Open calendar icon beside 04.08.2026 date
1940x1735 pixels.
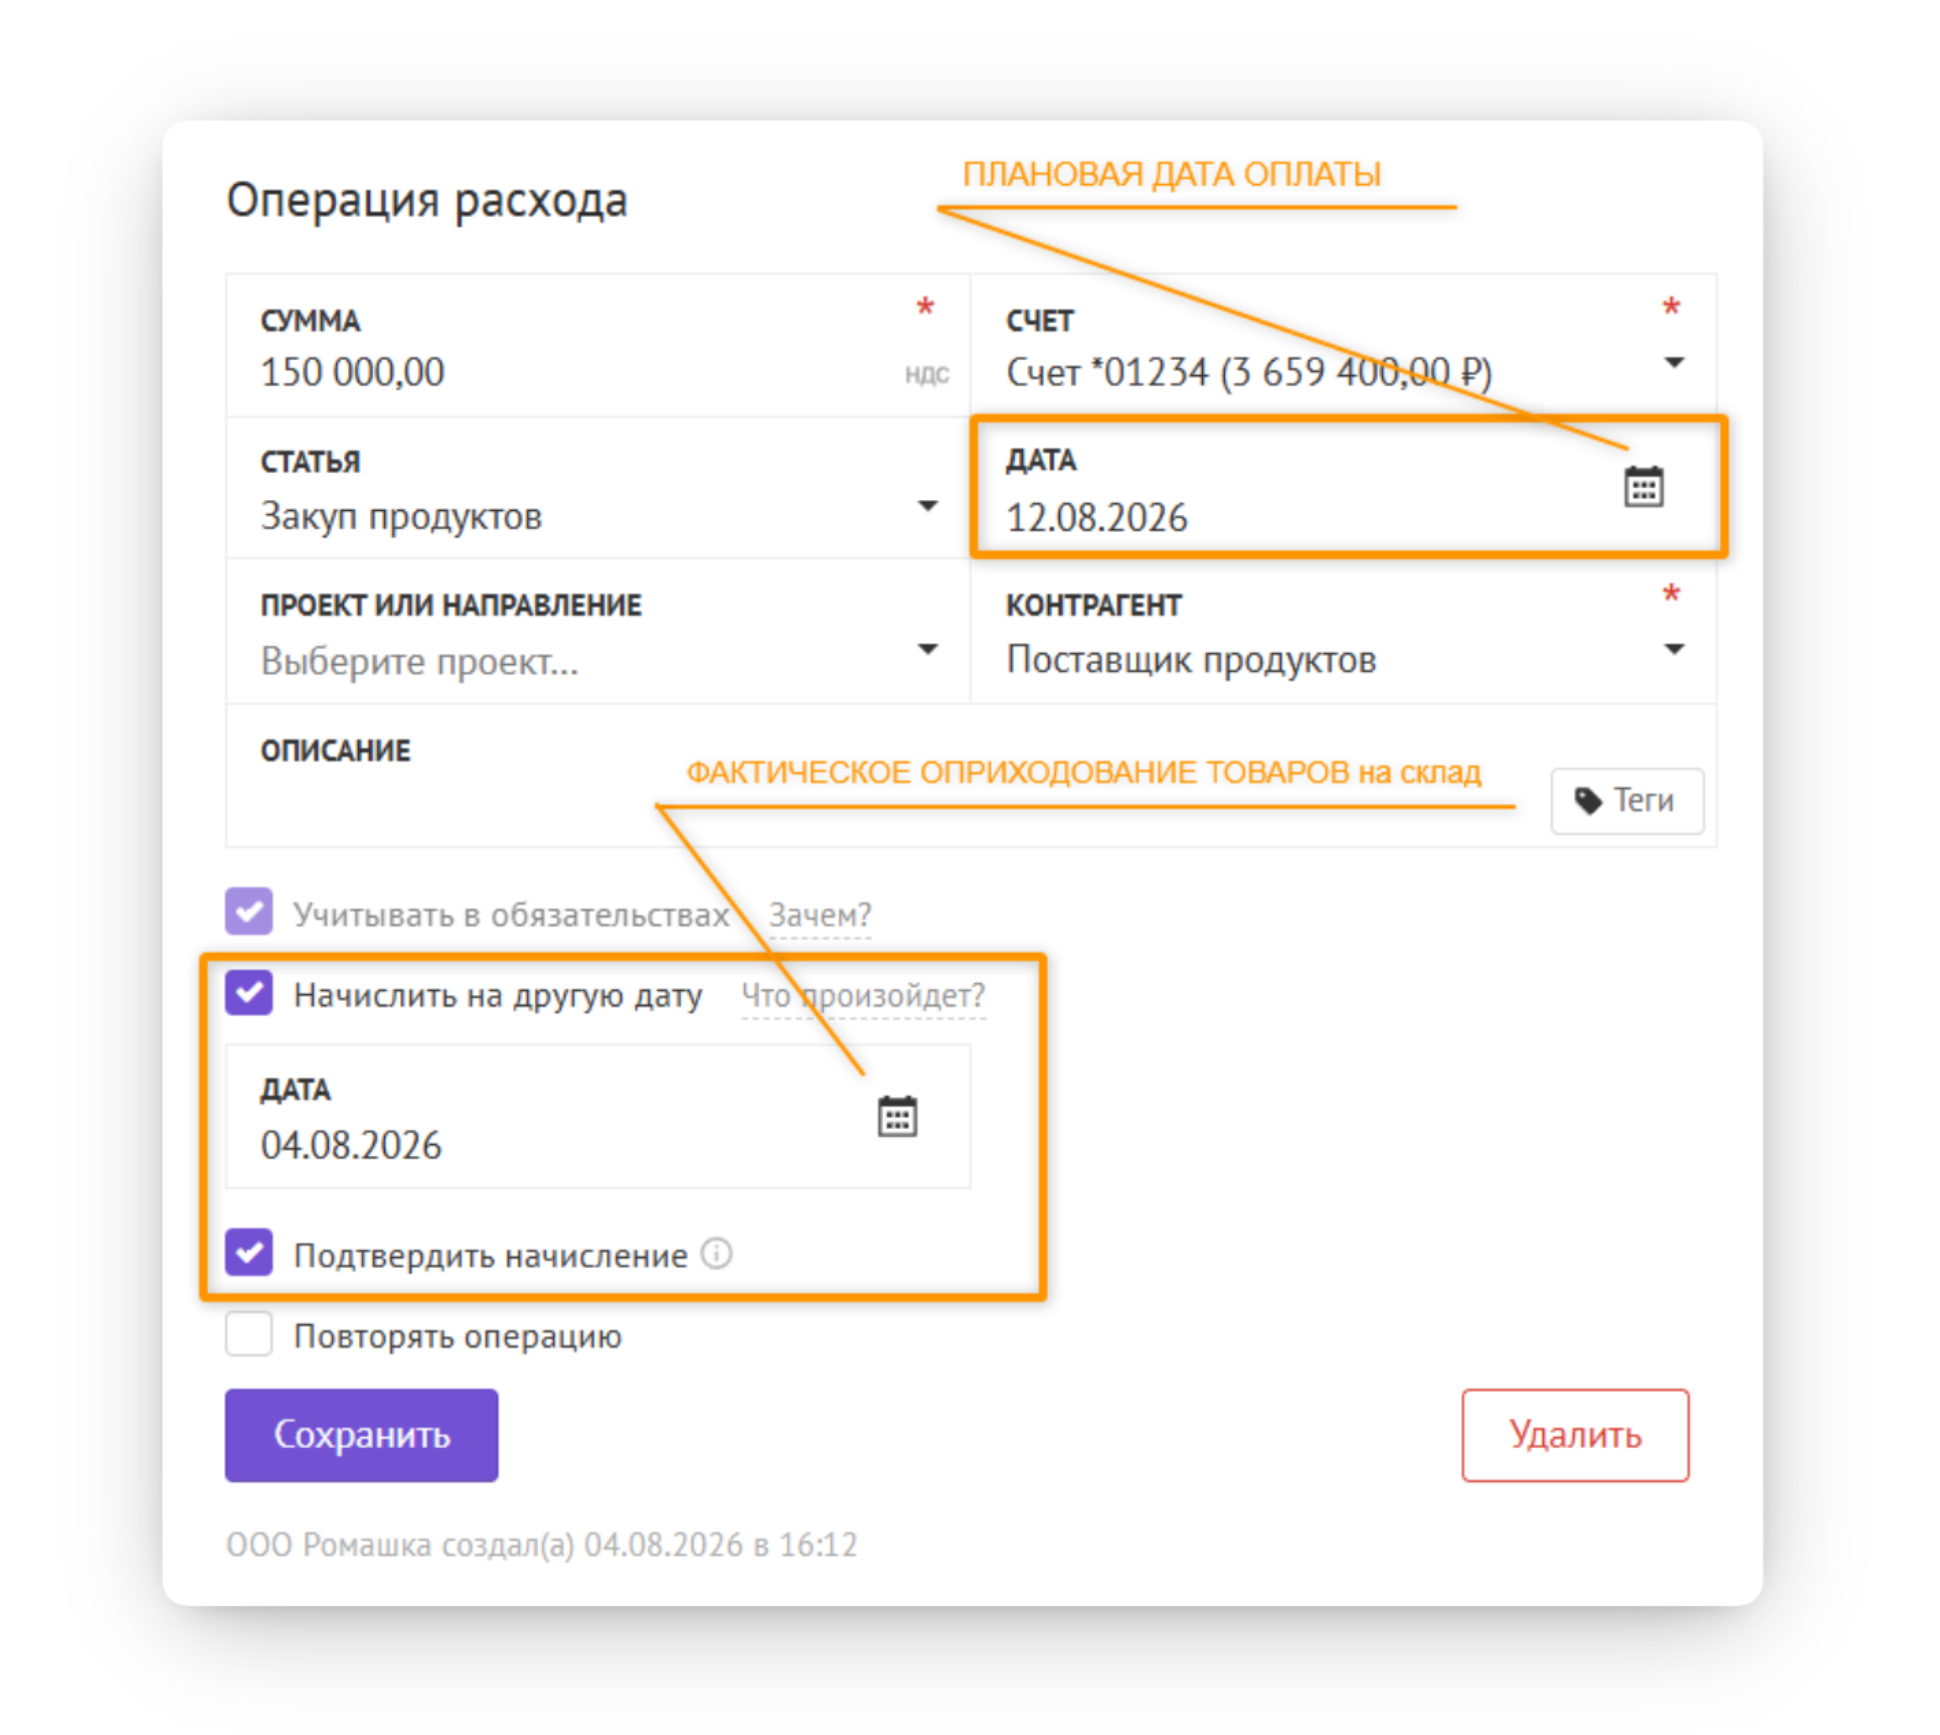coord(897,1116)
